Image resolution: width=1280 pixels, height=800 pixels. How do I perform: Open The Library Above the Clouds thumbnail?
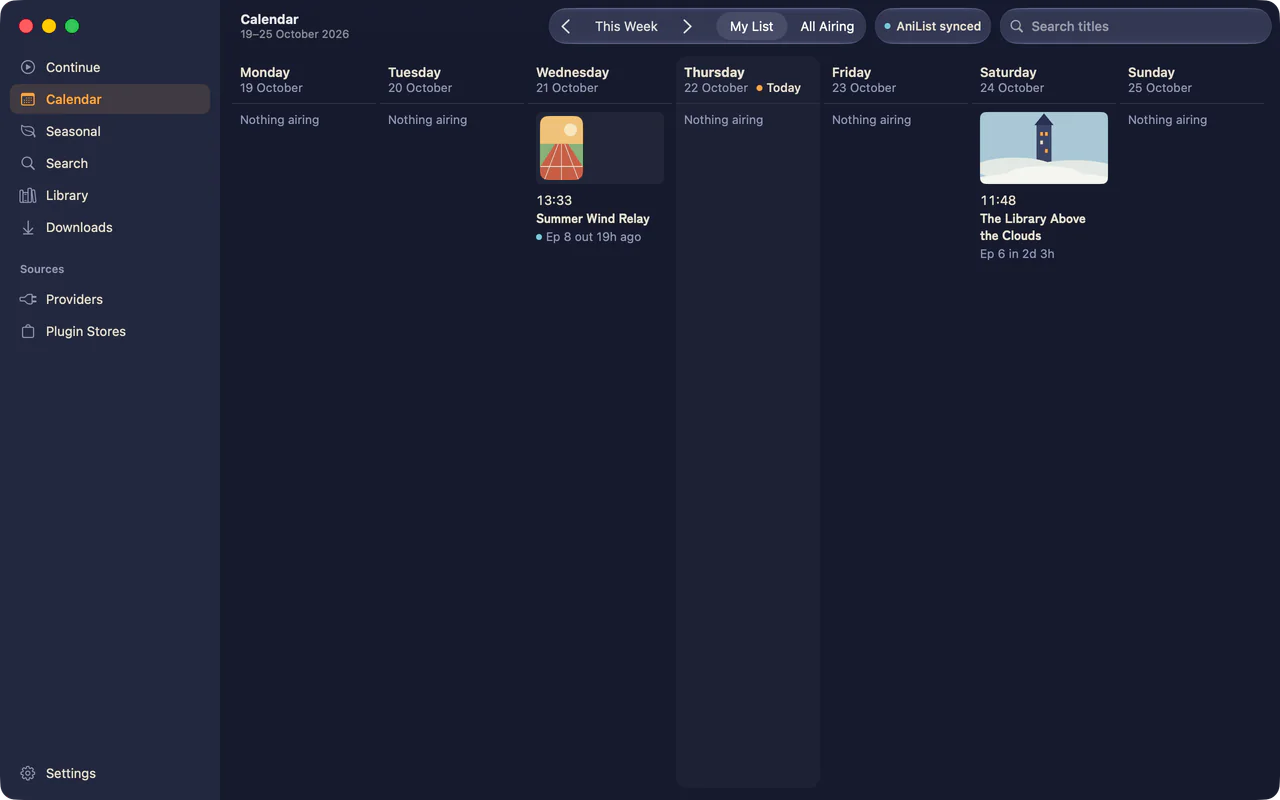point(1044,148)
